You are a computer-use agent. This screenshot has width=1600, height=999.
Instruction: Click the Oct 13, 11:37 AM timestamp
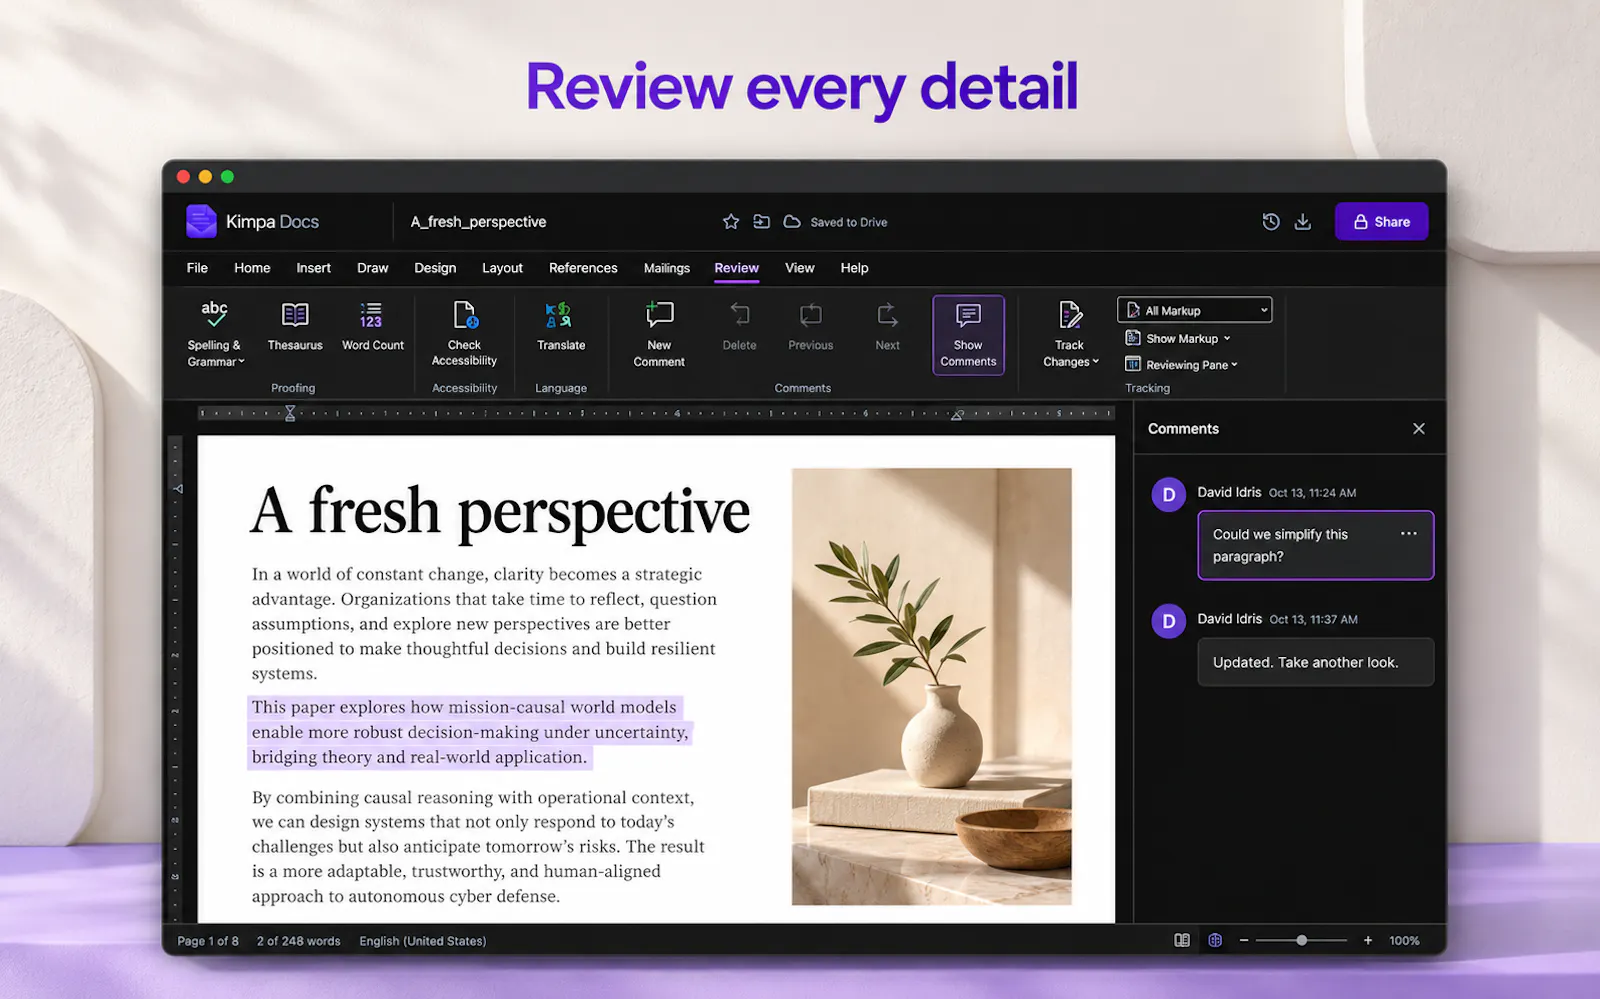pos(1313,620)
